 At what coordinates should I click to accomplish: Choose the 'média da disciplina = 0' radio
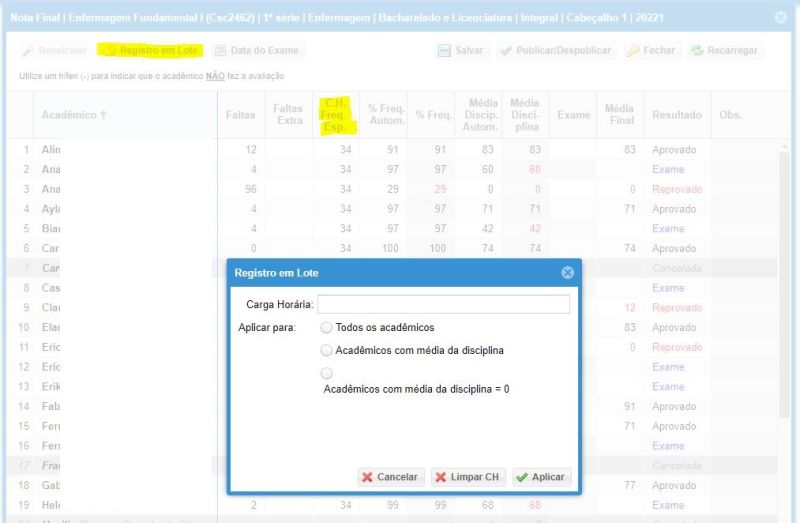326,373
